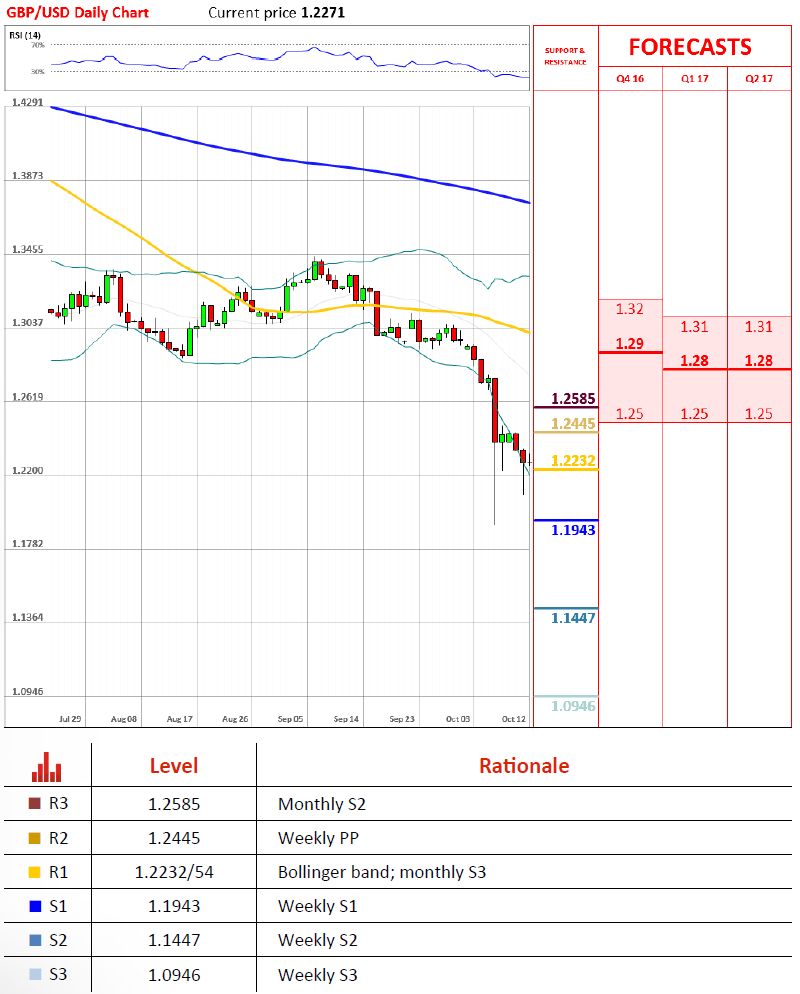Screen dimensions: 800x994
Task: Click the S2 row label
Action: pyautogui.click(x=58, y=940)
